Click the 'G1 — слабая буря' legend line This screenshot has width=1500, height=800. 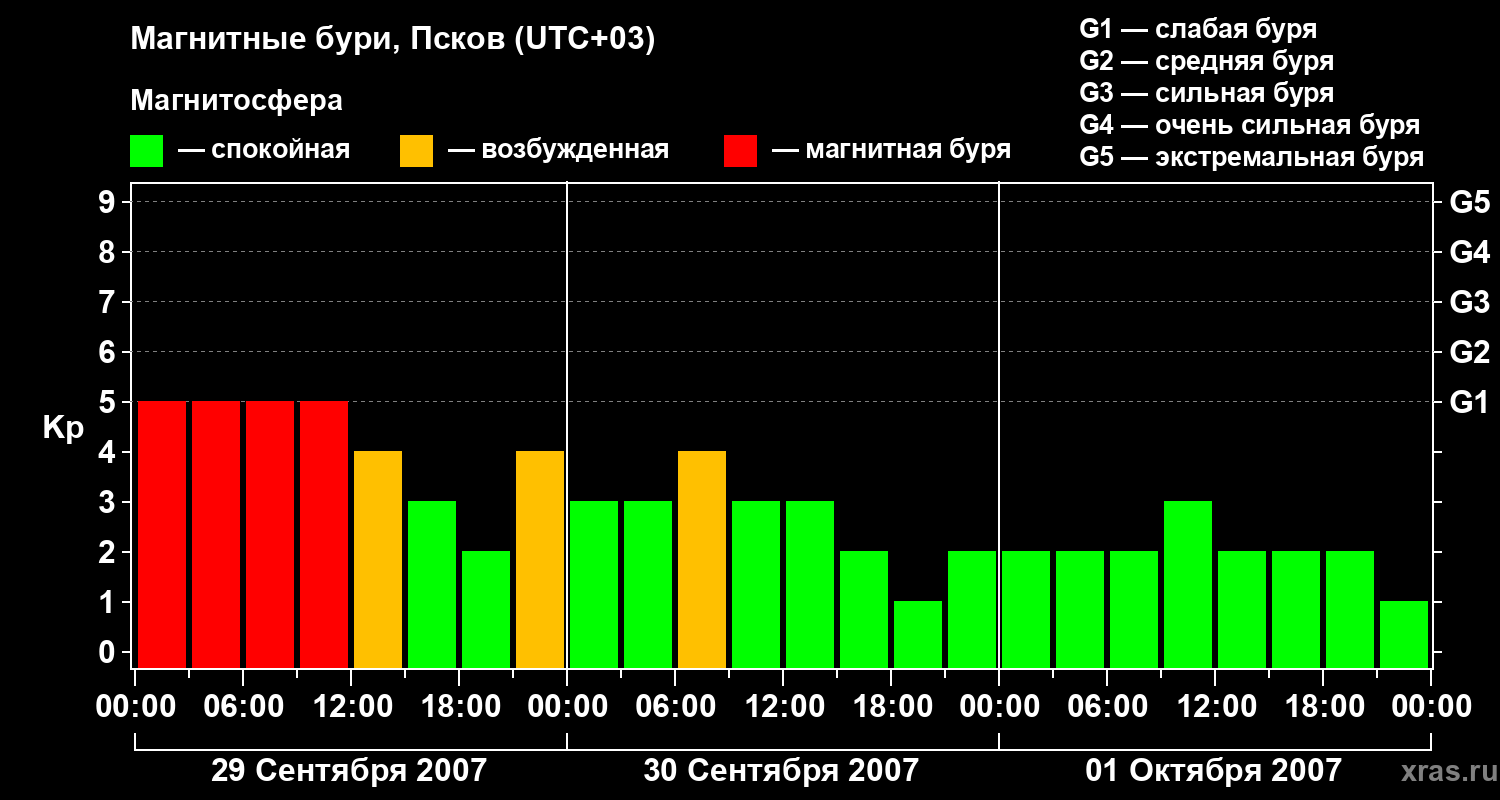tap(1198, 28)
